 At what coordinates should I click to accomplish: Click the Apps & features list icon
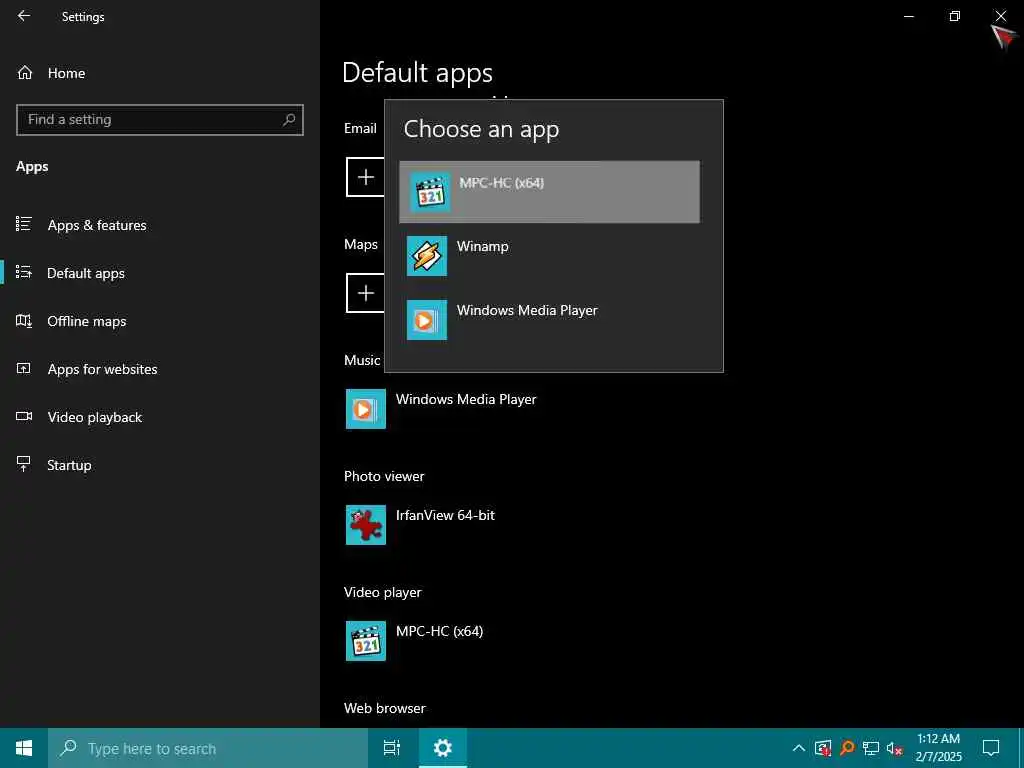point(24,224)
